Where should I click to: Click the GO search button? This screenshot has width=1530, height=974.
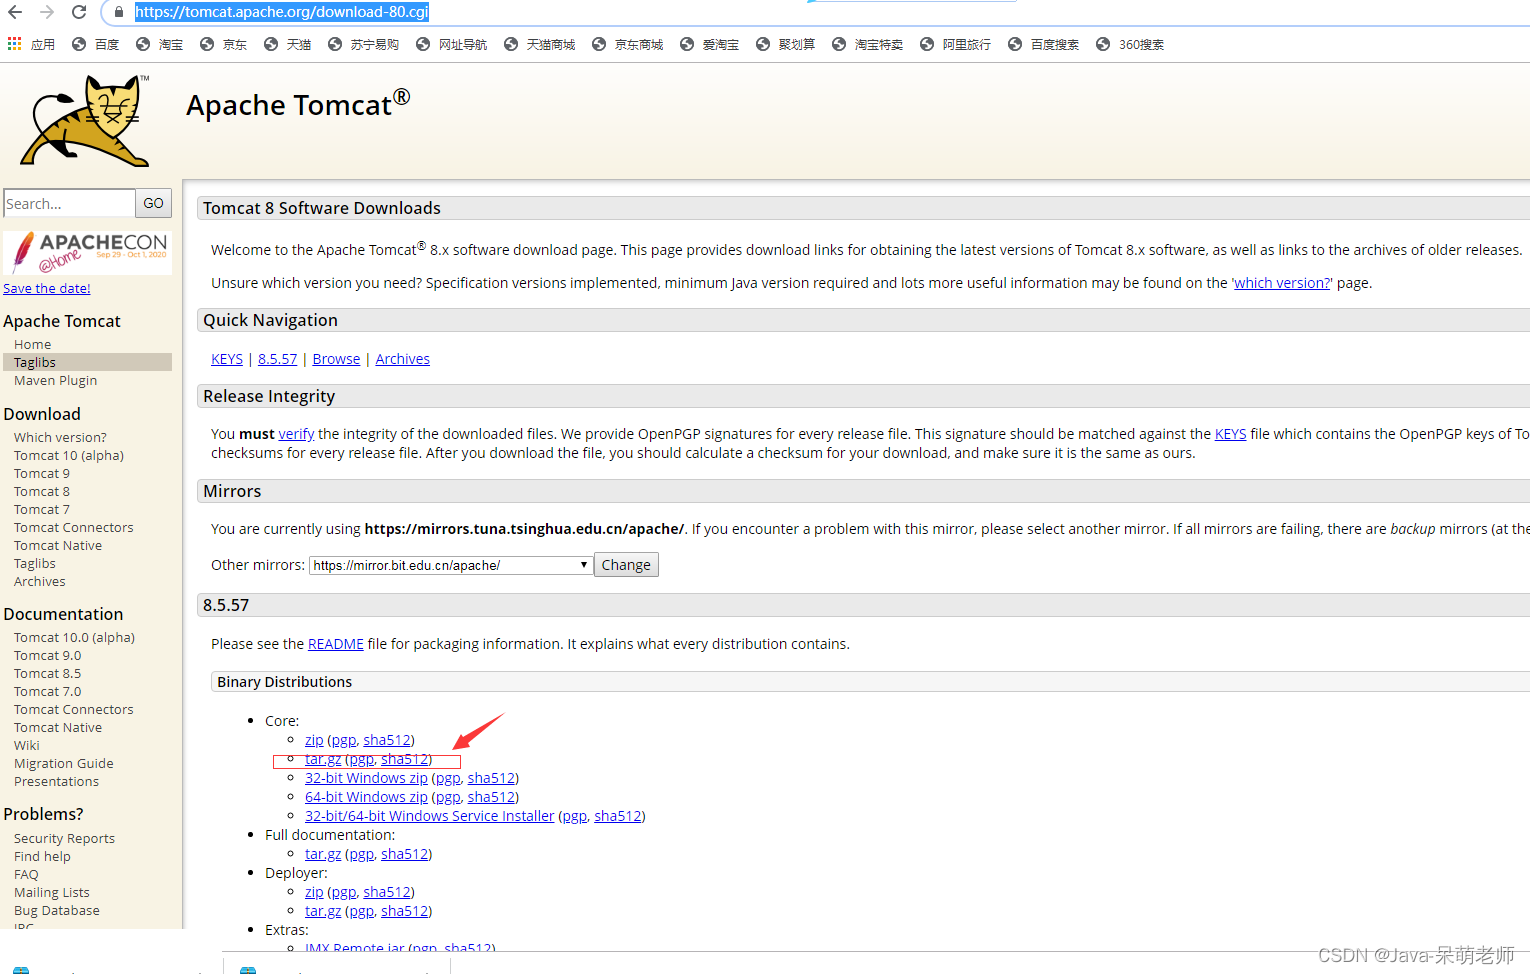[153, 203]
